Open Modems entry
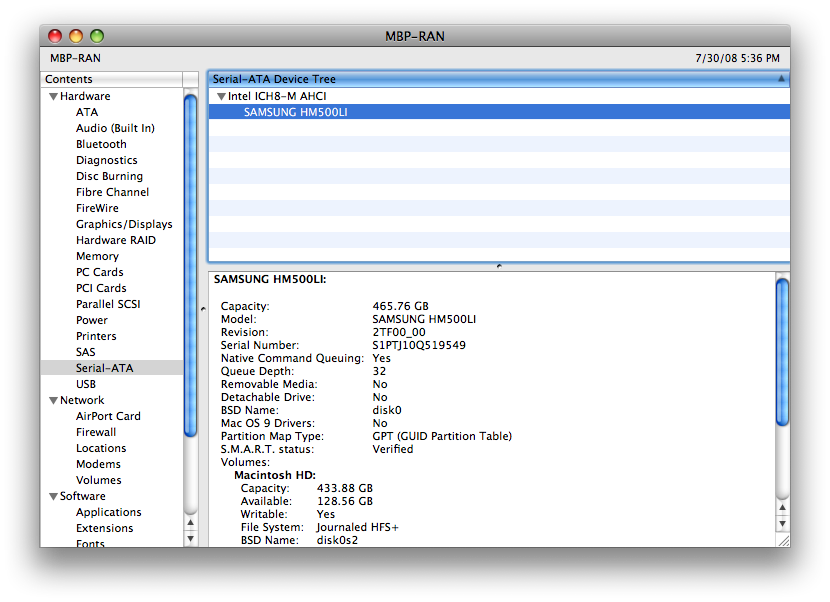This screenshot has width=830, height=602. pos(98,464)
